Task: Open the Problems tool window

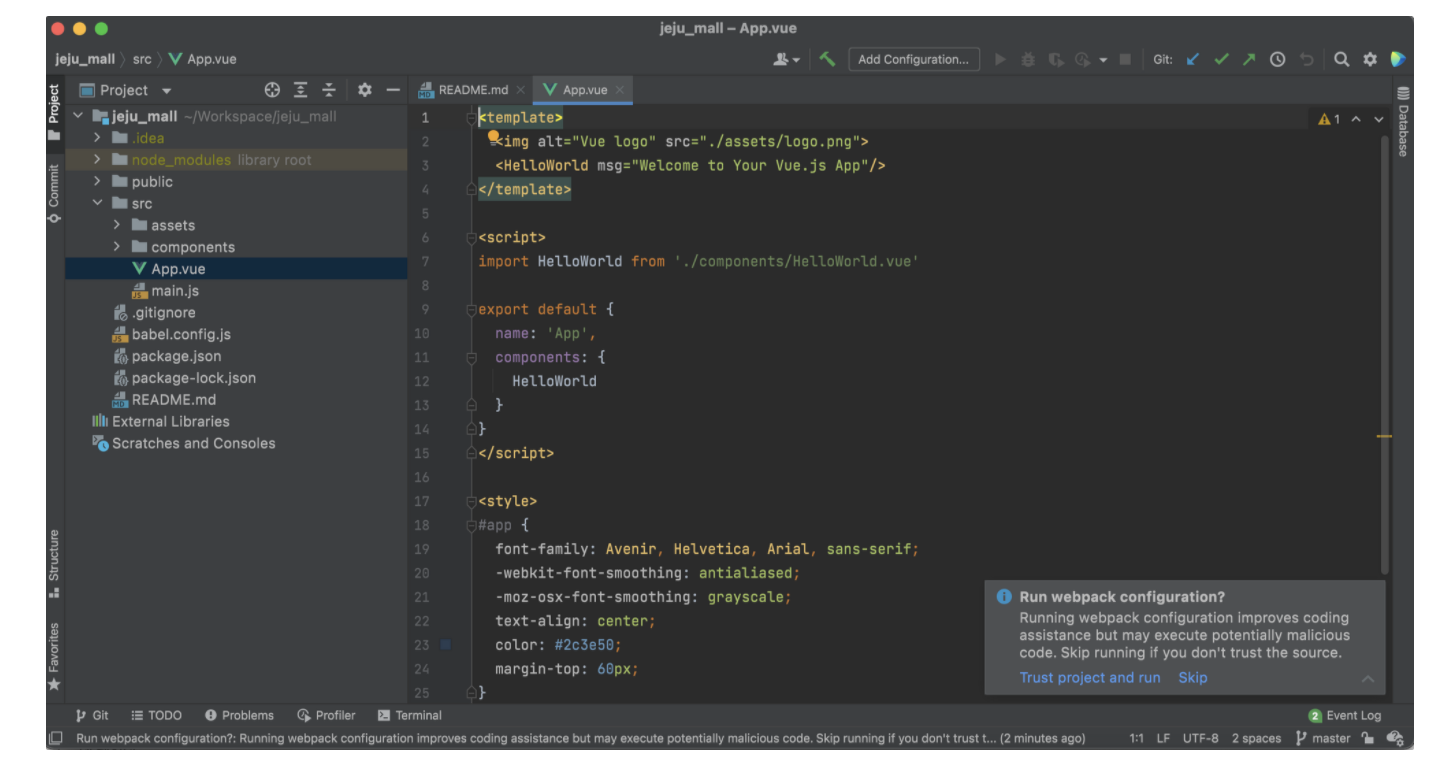Action: pyautogui.click(x=239, y=715)
